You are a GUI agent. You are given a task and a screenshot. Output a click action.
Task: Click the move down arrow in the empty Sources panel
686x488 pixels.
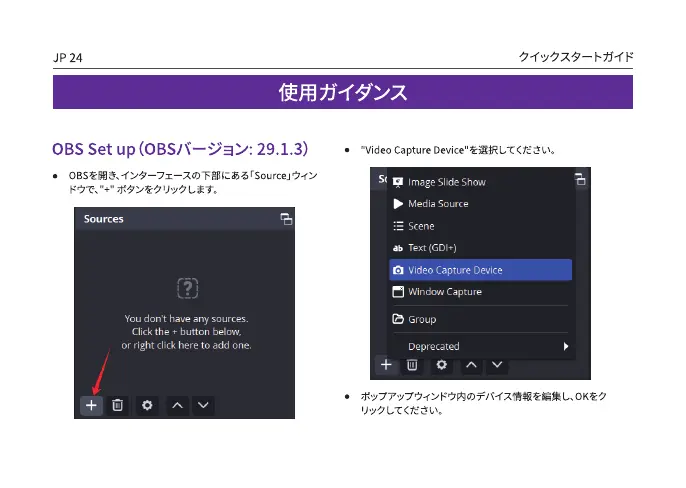203,405
